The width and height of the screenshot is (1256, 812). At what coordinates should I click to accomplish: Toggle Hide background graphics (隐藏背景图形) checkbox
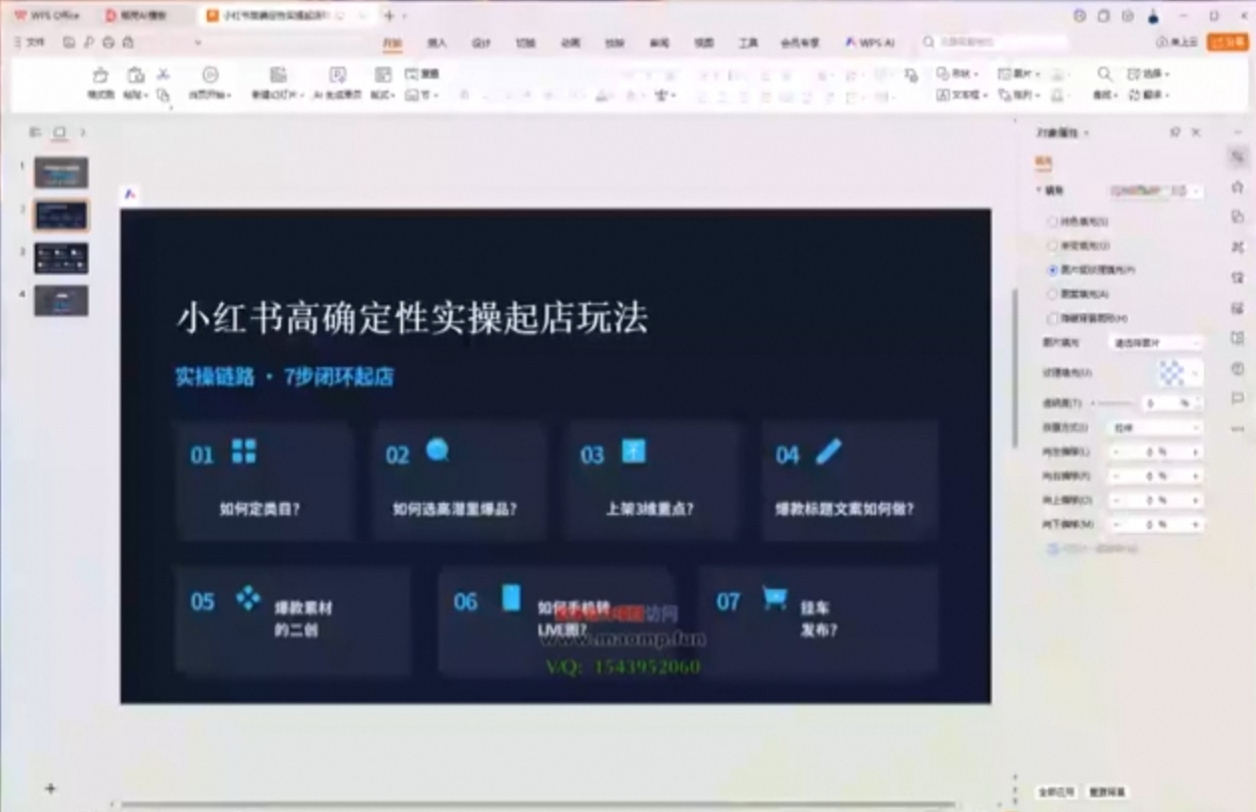click(1052, 318)
